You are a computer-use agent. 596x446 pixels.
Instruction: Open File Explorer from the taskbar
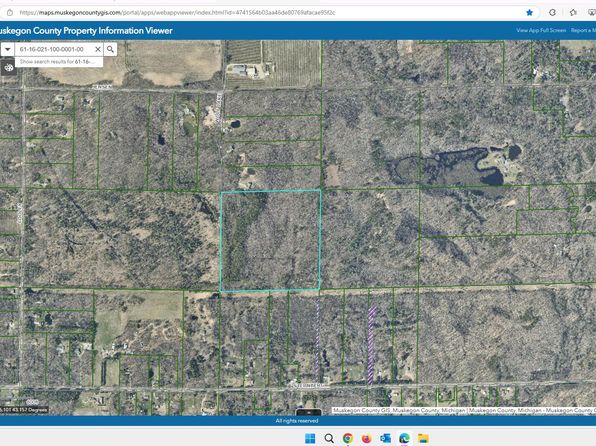[x=423, y=438]
